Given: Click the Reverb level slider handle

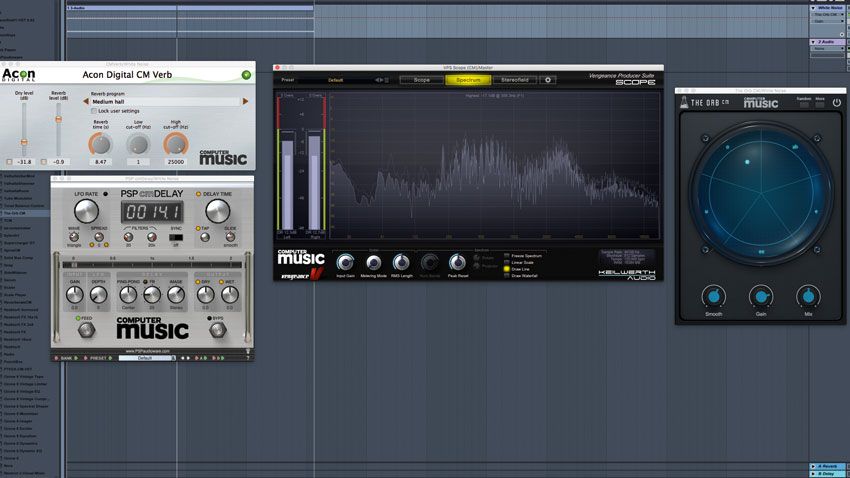Looking at the screenshot, I should [x=59, y=119].
